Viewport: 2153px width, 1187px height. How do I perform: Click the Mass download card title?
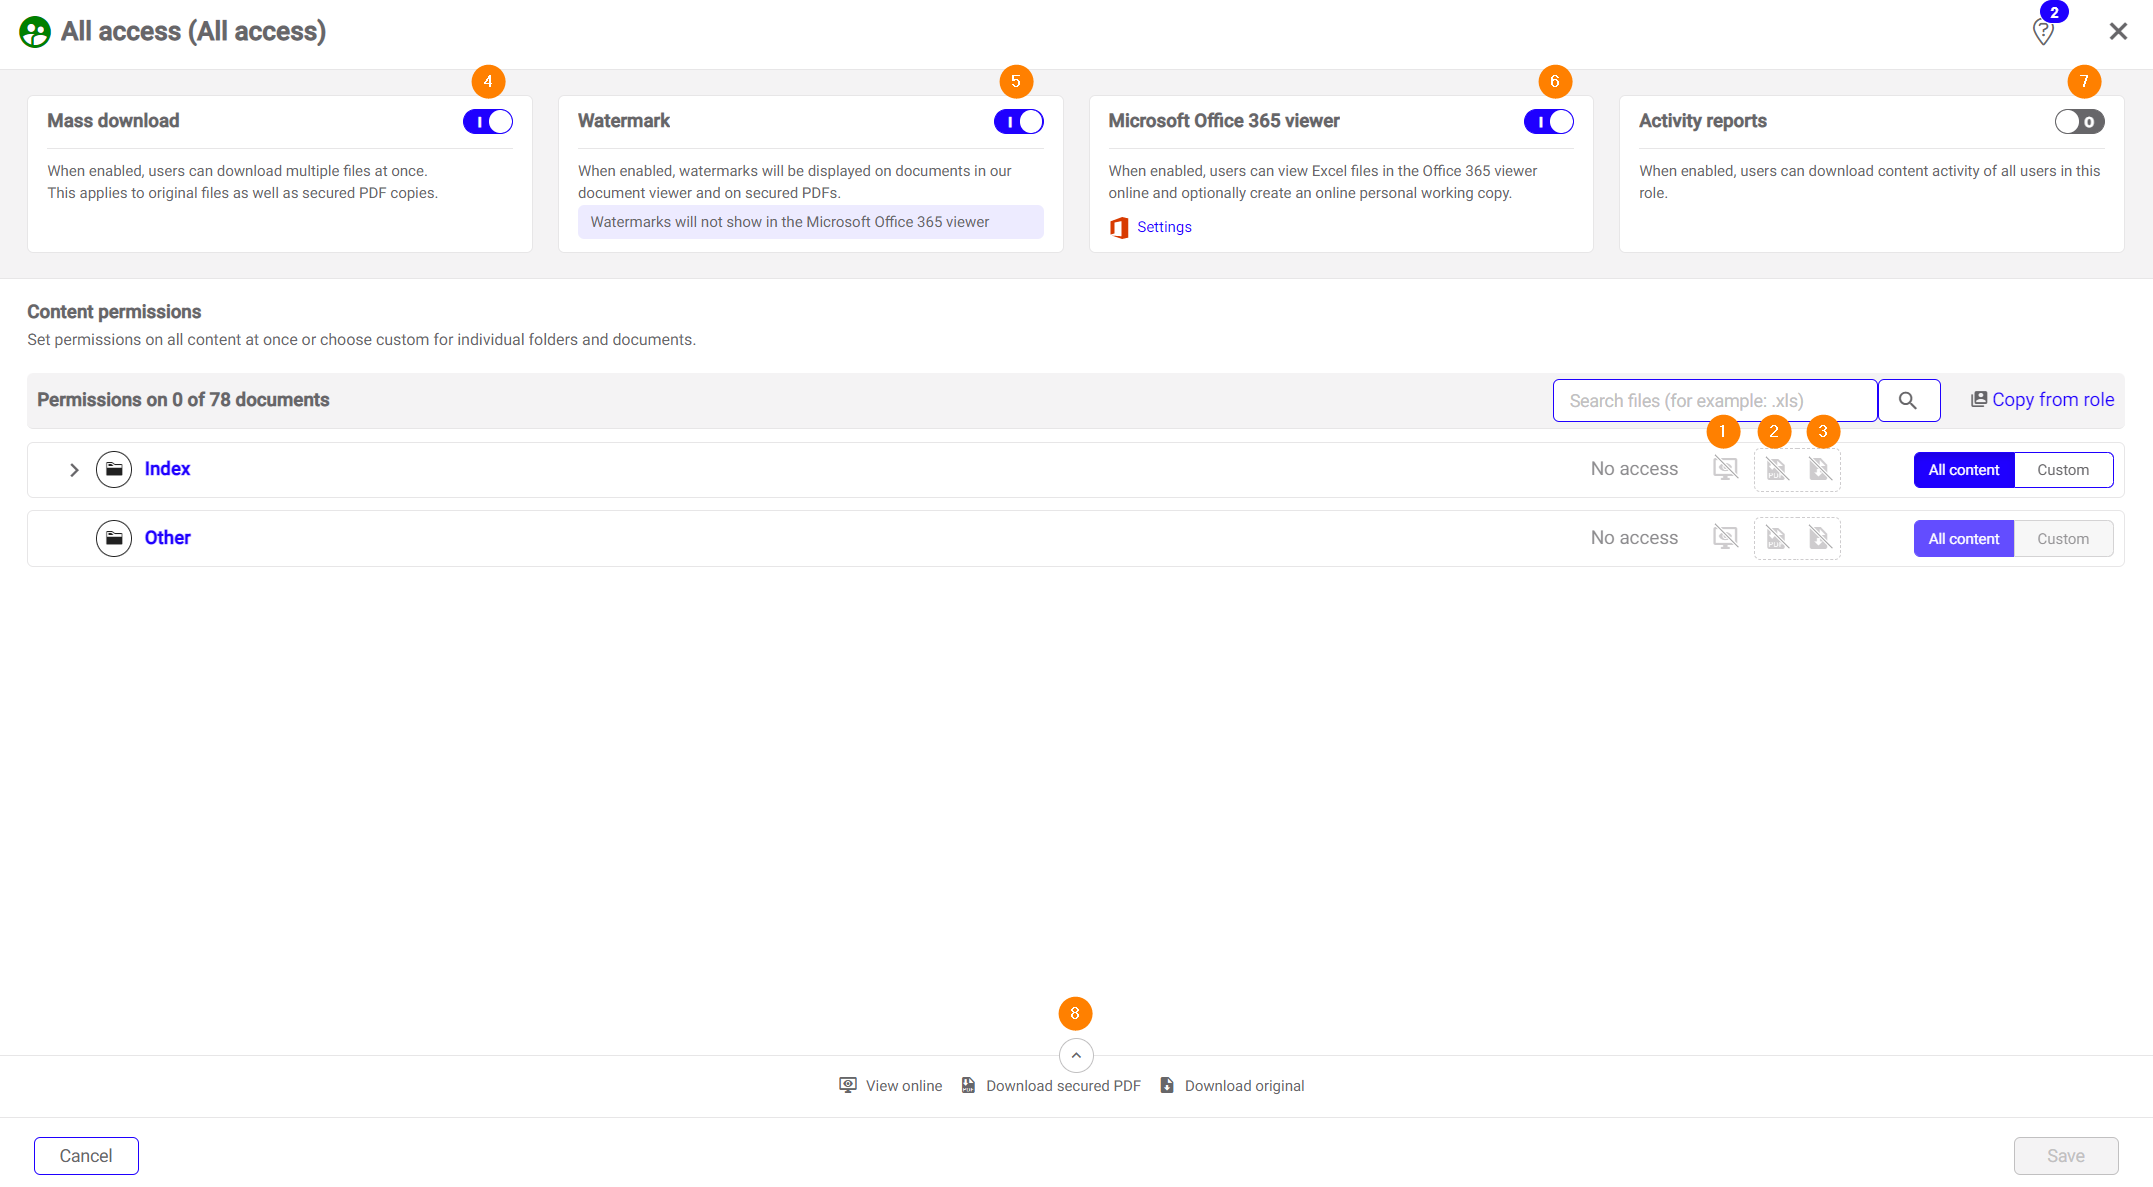113,121
